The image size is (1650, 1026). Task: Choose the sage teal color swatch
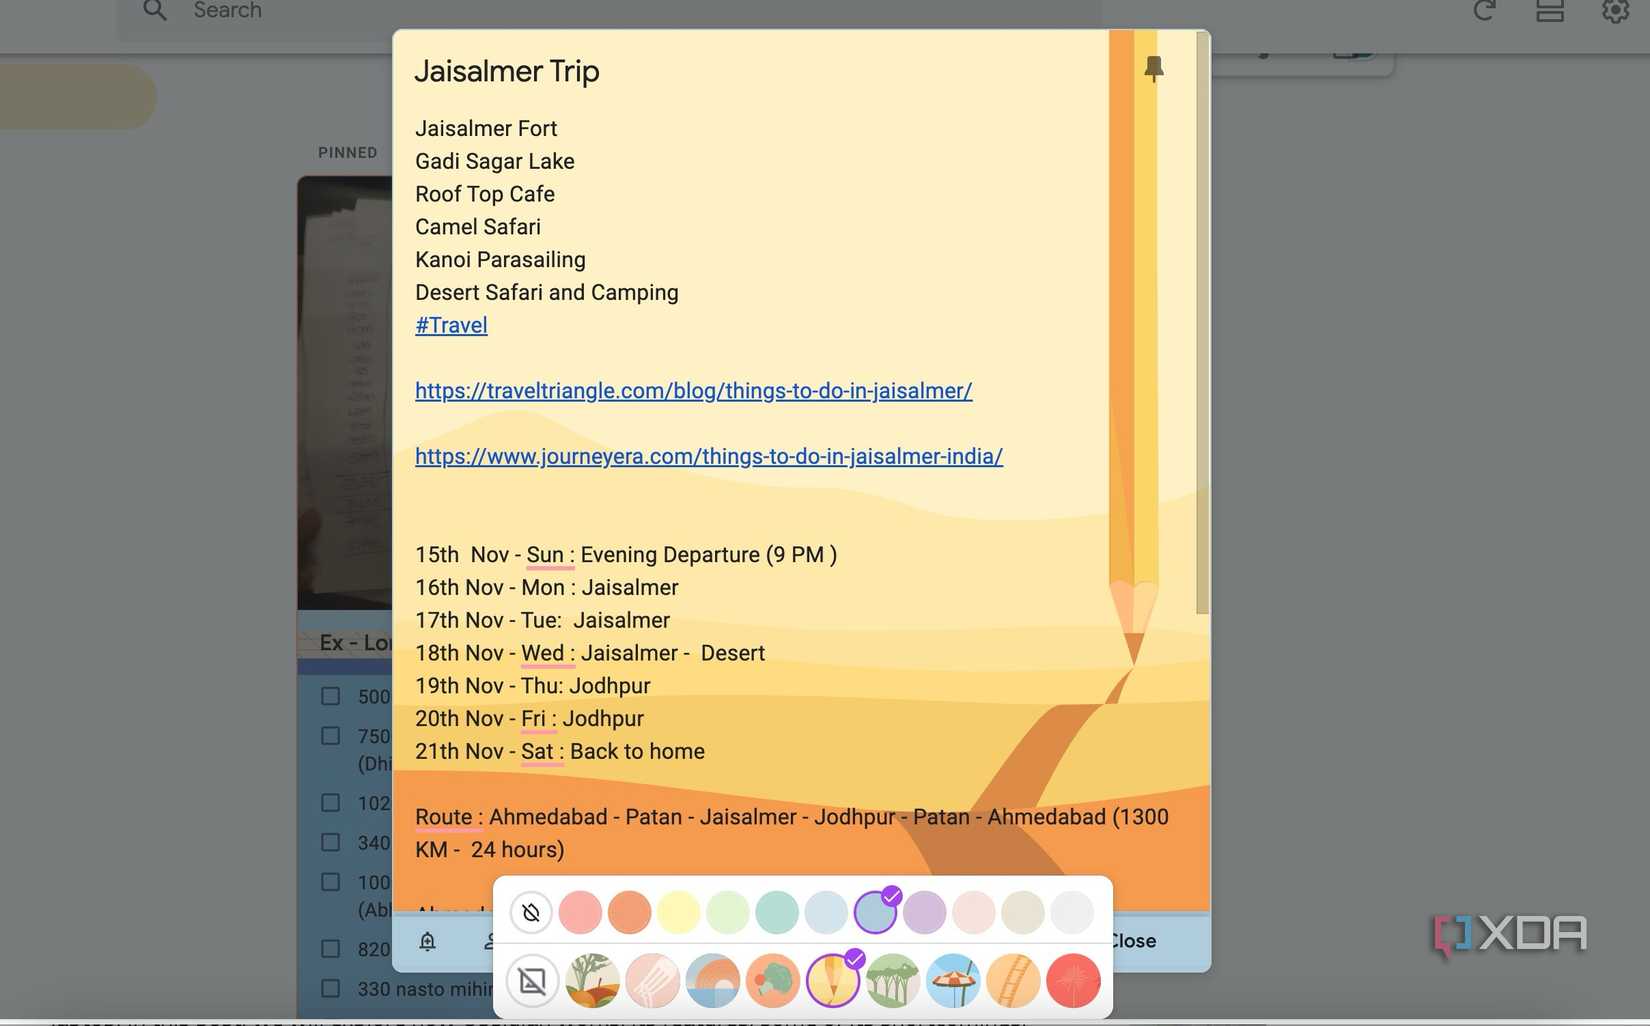click(777, 912)
